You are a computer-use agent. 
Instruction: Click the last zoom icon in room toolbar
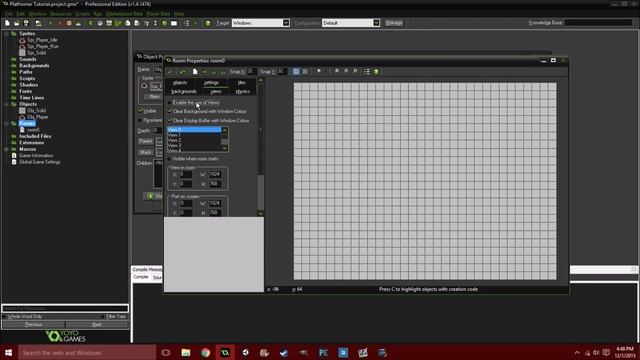(355, 71)
